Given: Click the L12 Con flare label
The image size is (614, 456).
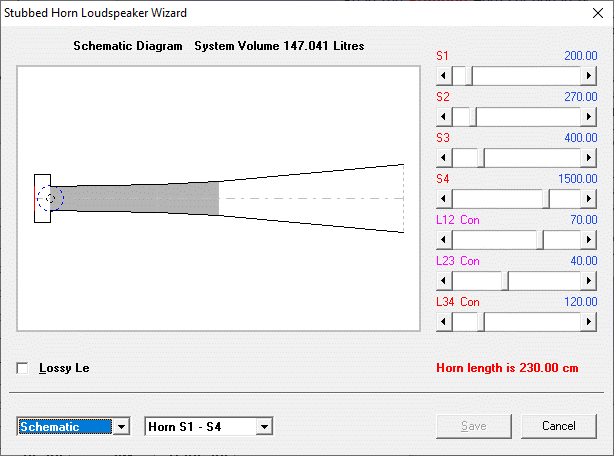Looking at the screenshot, I should (458, 220).
